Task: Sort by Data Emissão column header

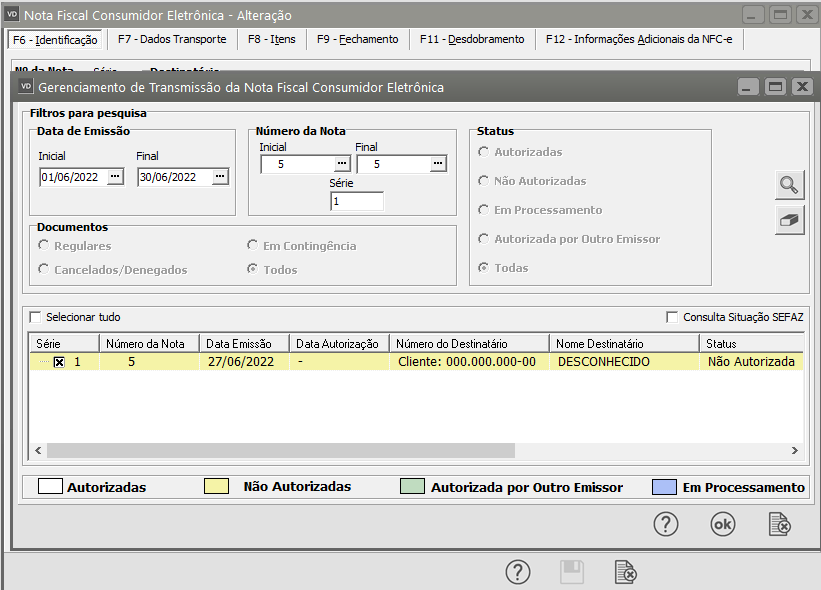Action: coord(244,343)
